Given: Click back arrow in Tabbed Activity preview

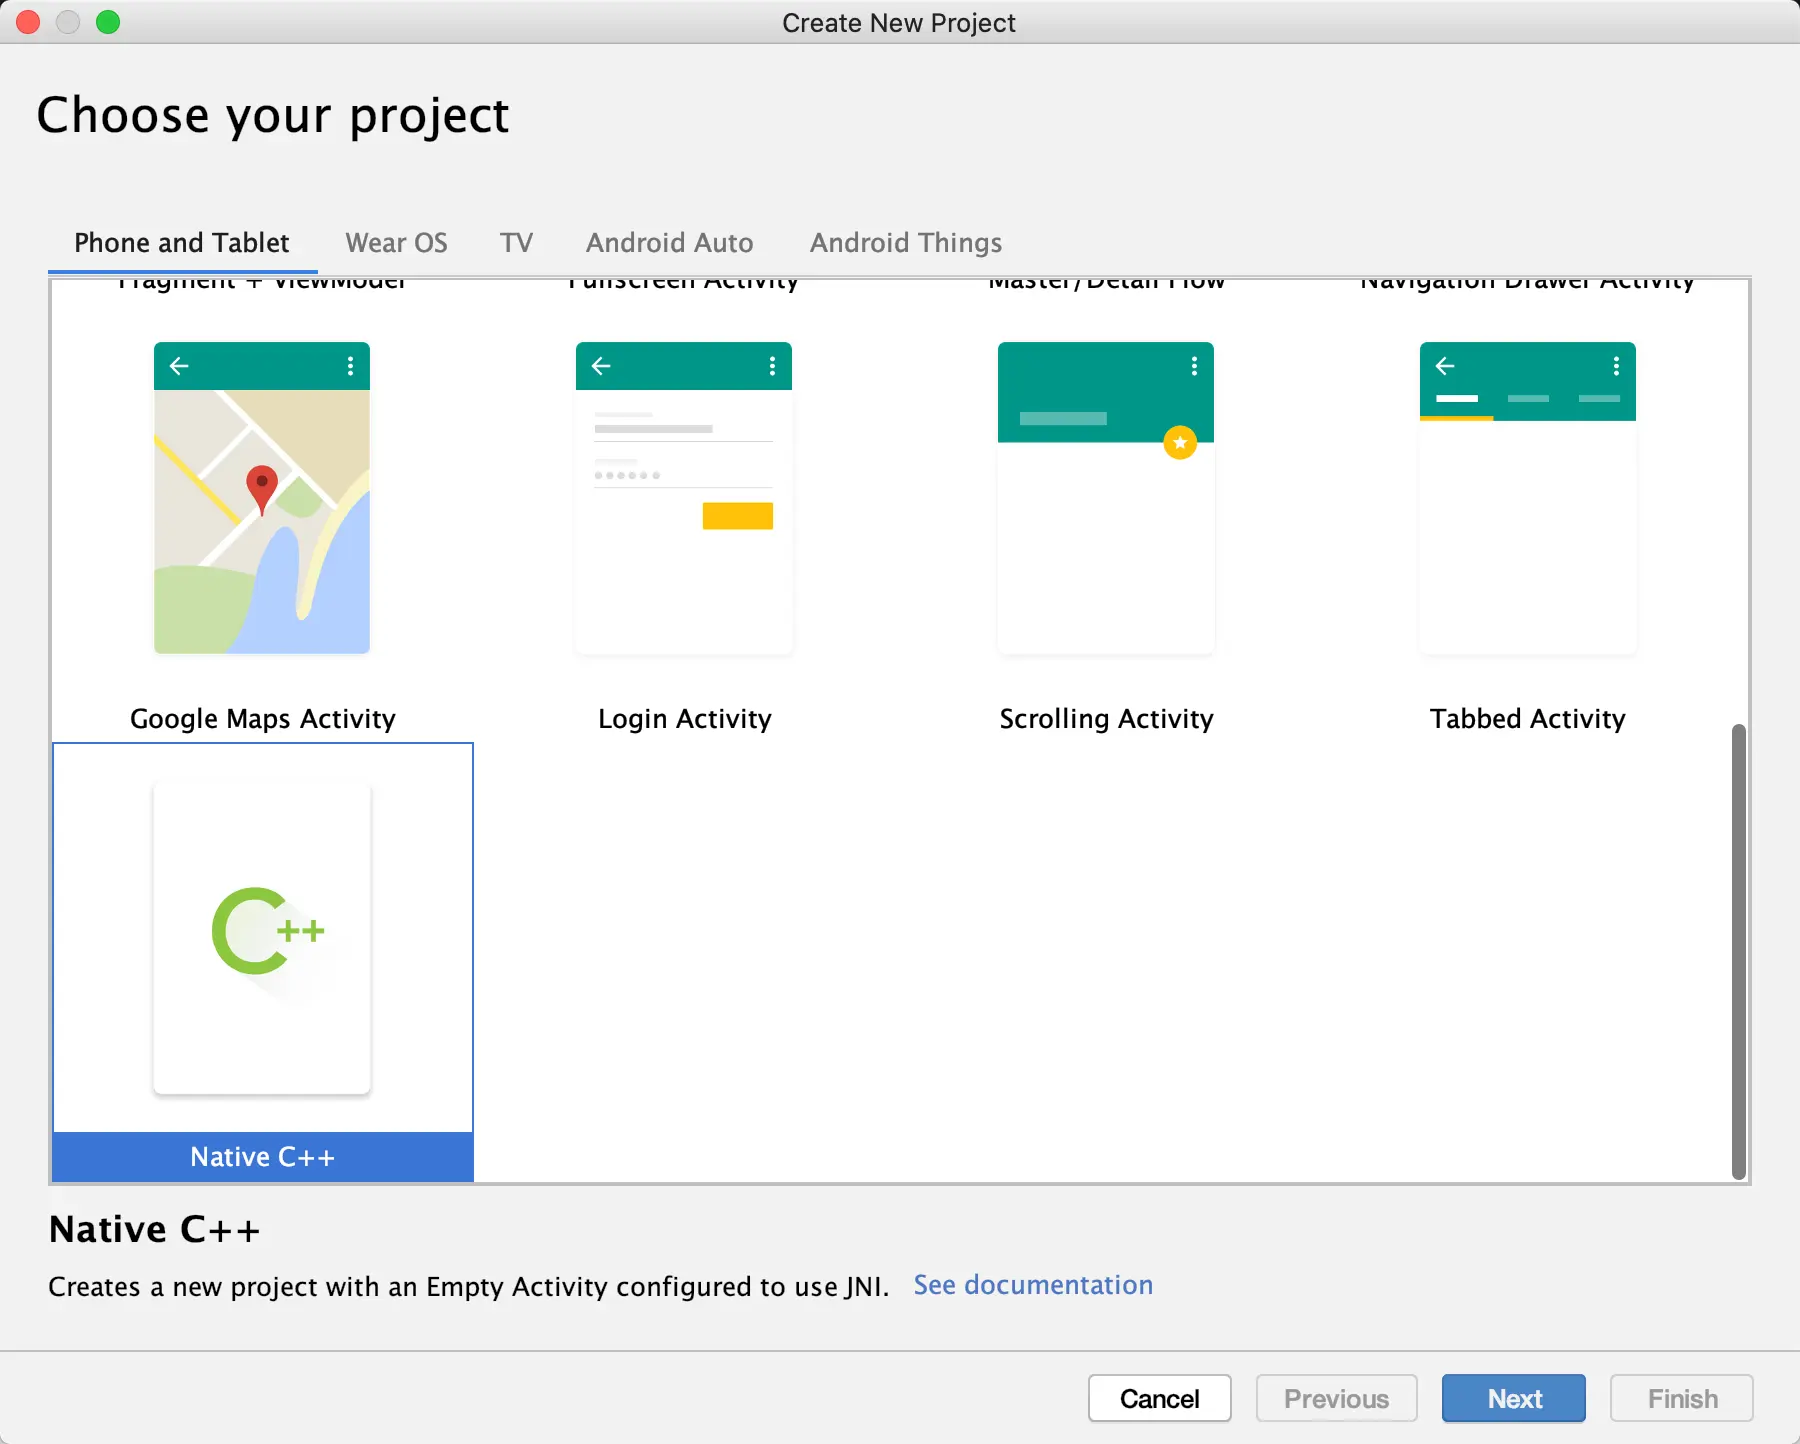Looking at the screenshot, I should point(1445,366).
